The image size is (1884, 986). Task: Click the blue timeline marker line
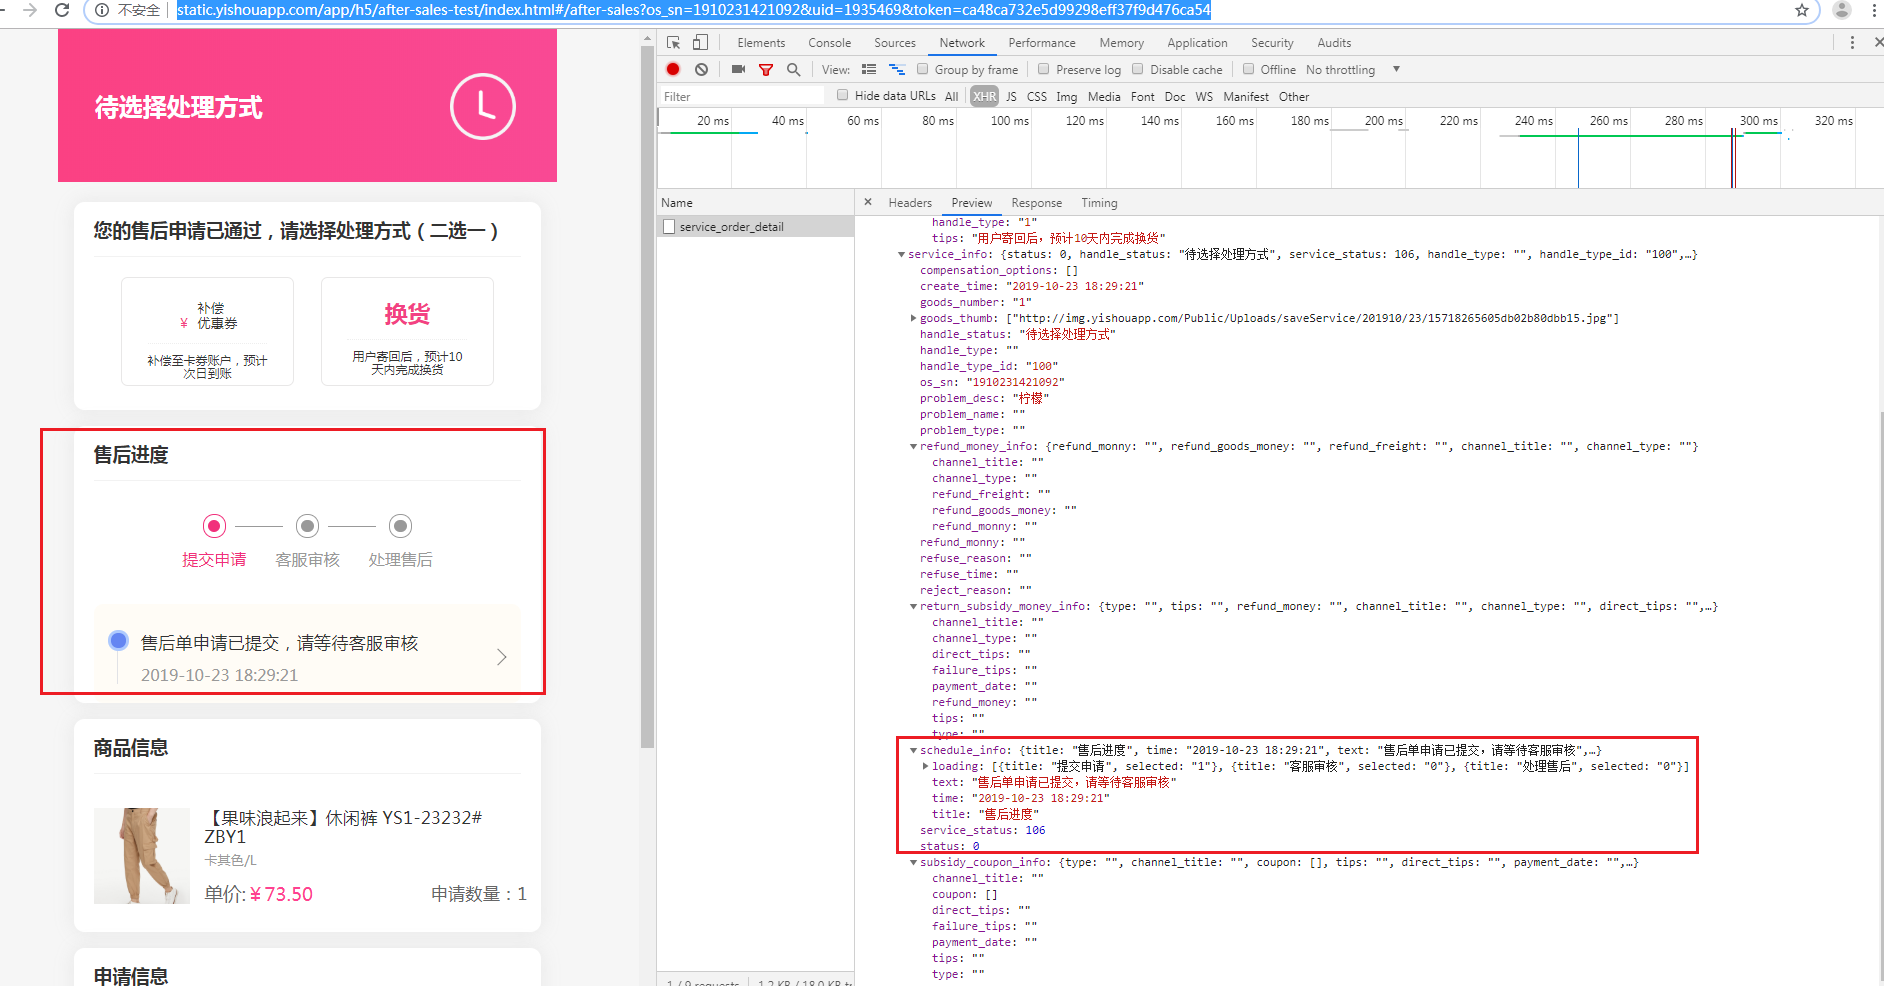coord(1578,158)
